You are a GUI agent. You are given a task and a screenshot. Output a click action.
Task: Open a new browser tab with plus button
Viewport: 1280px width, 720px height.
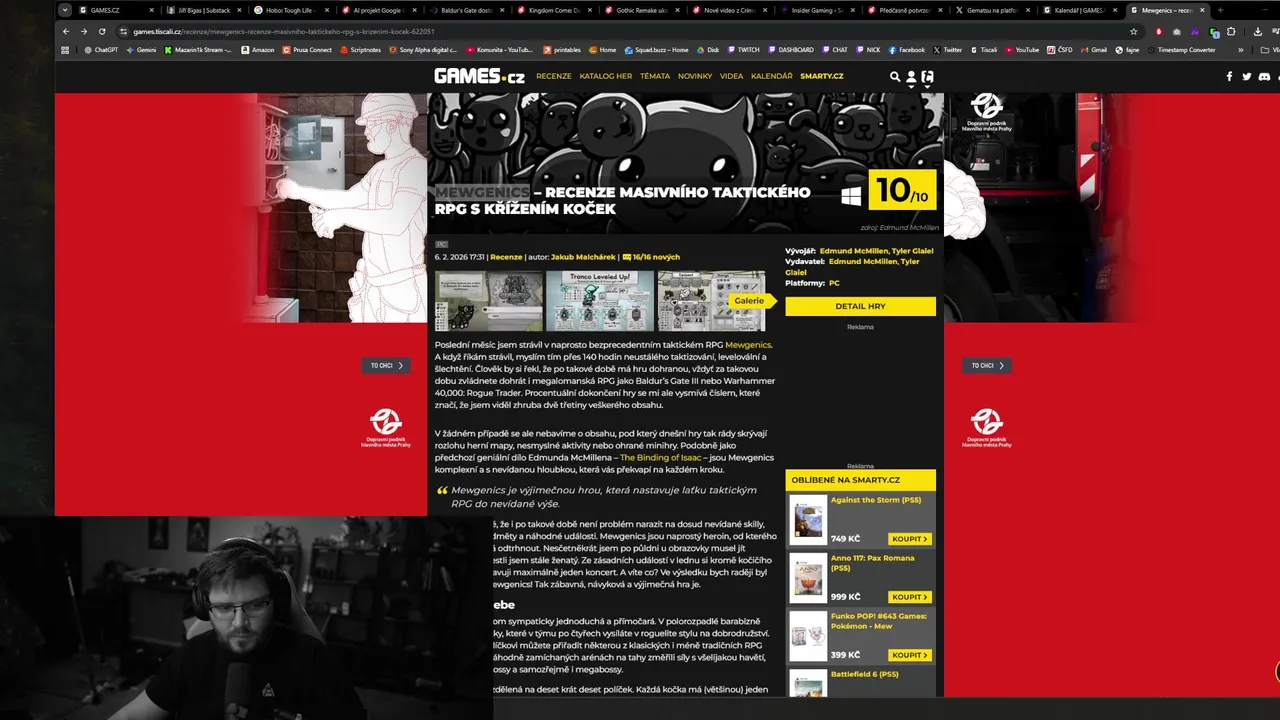[x=1220, y=10]
